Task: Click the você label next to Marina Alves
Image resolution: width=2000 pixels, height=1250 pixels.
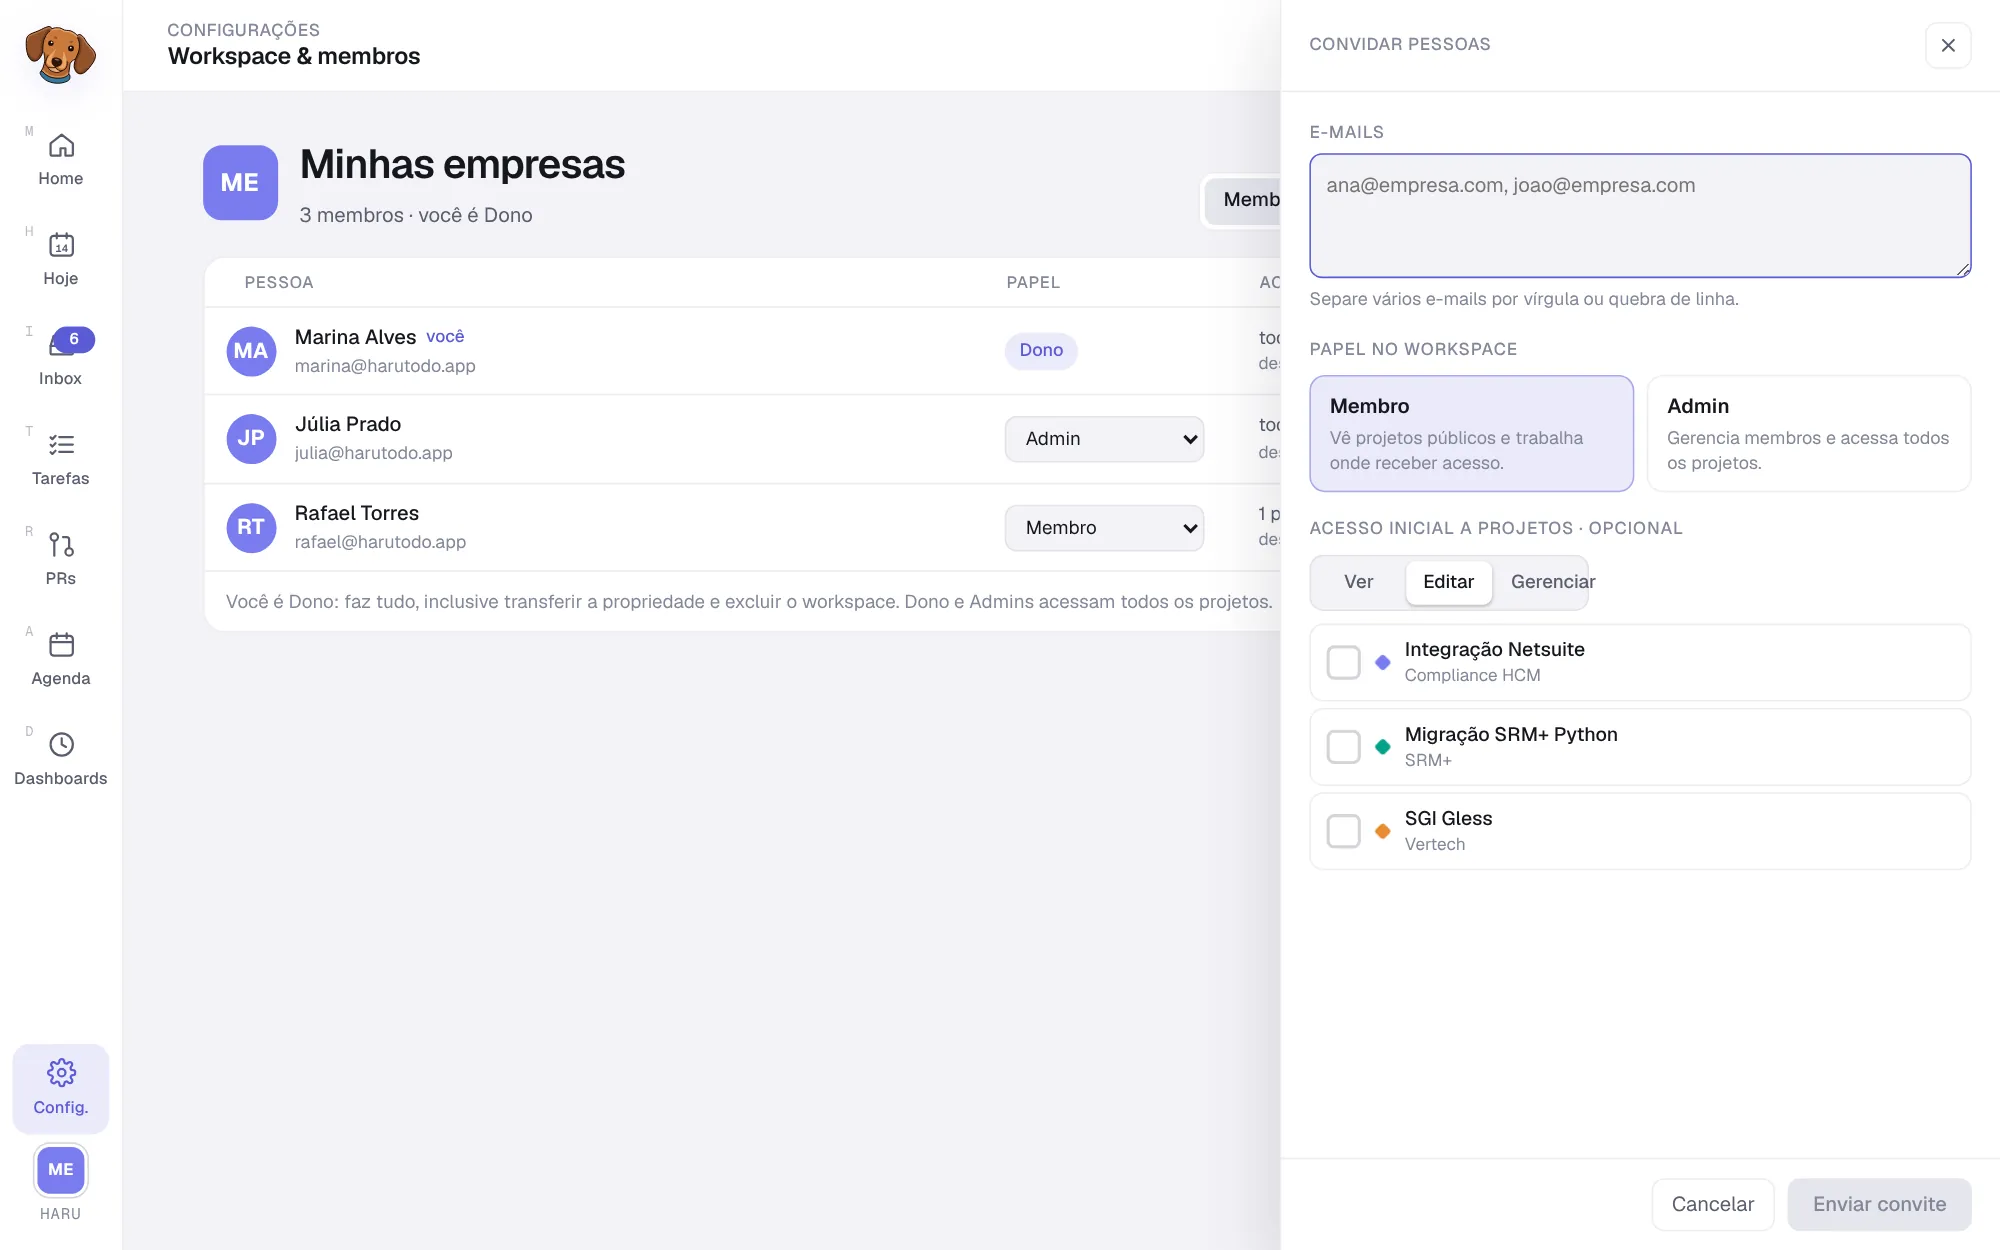Action: (x=445, y=336)
